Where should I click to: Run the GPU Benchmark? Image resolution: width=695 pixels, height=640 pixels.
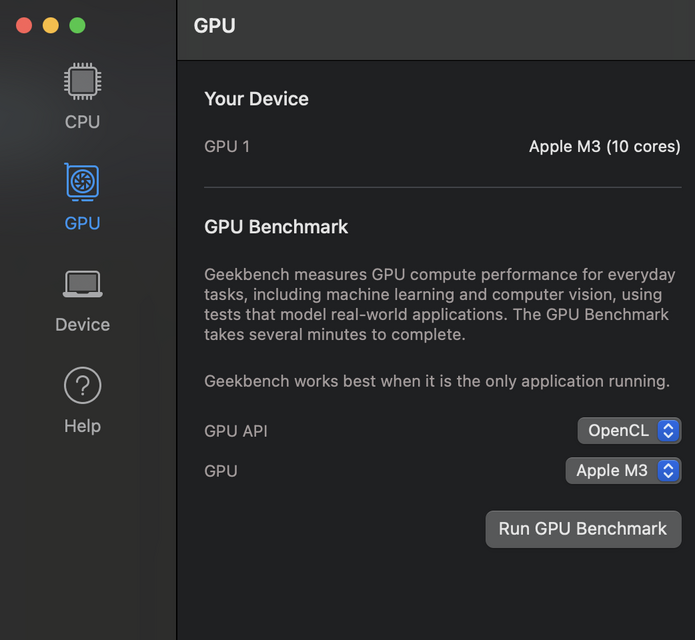pyautogui.click(x=583, y=529)
